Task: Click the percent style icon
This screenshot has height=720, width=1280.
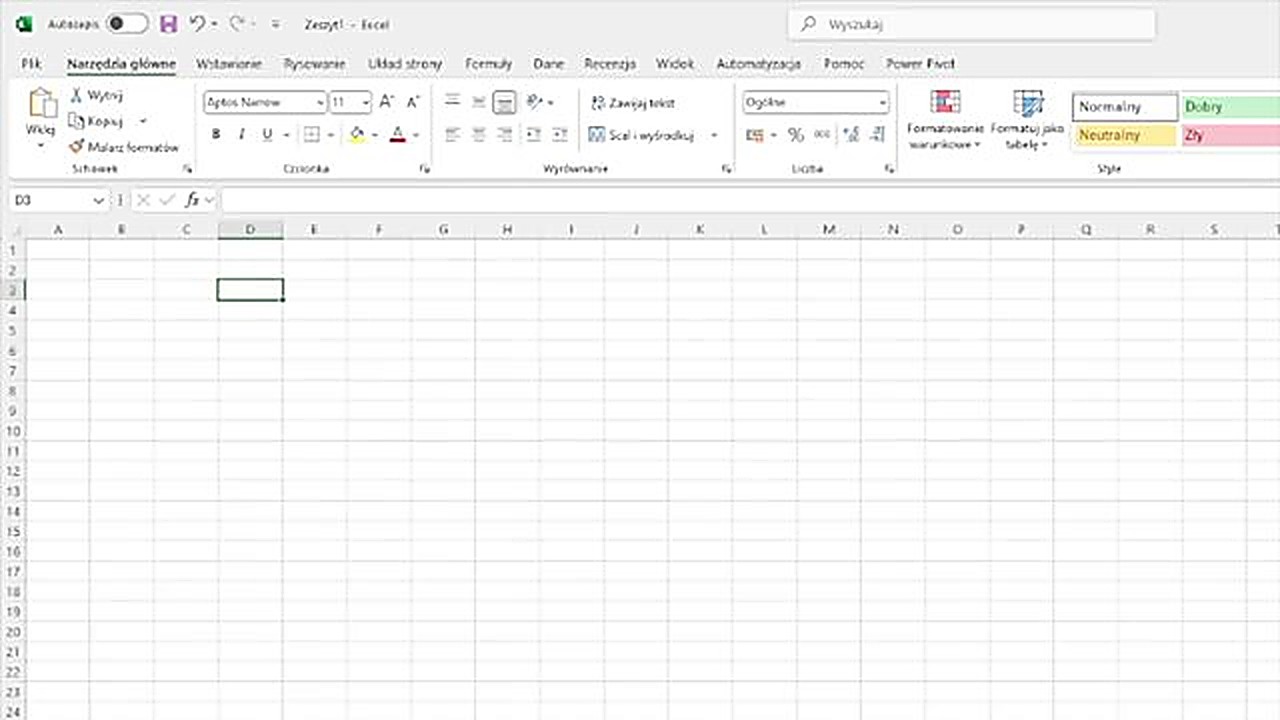Action: [x=795, y=135]
